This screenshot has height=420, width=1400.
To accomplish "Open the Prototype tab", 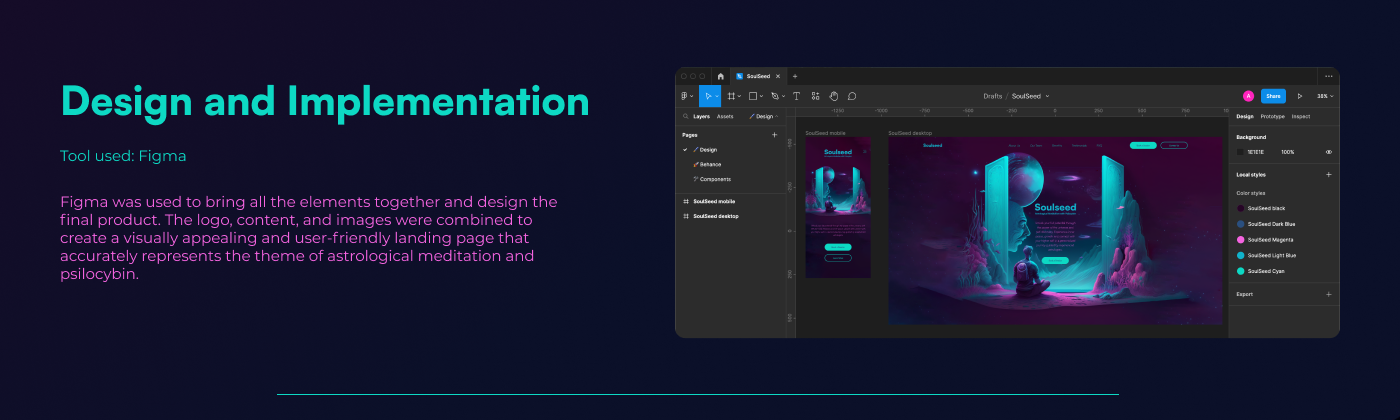I will [x=1272, y=116].
